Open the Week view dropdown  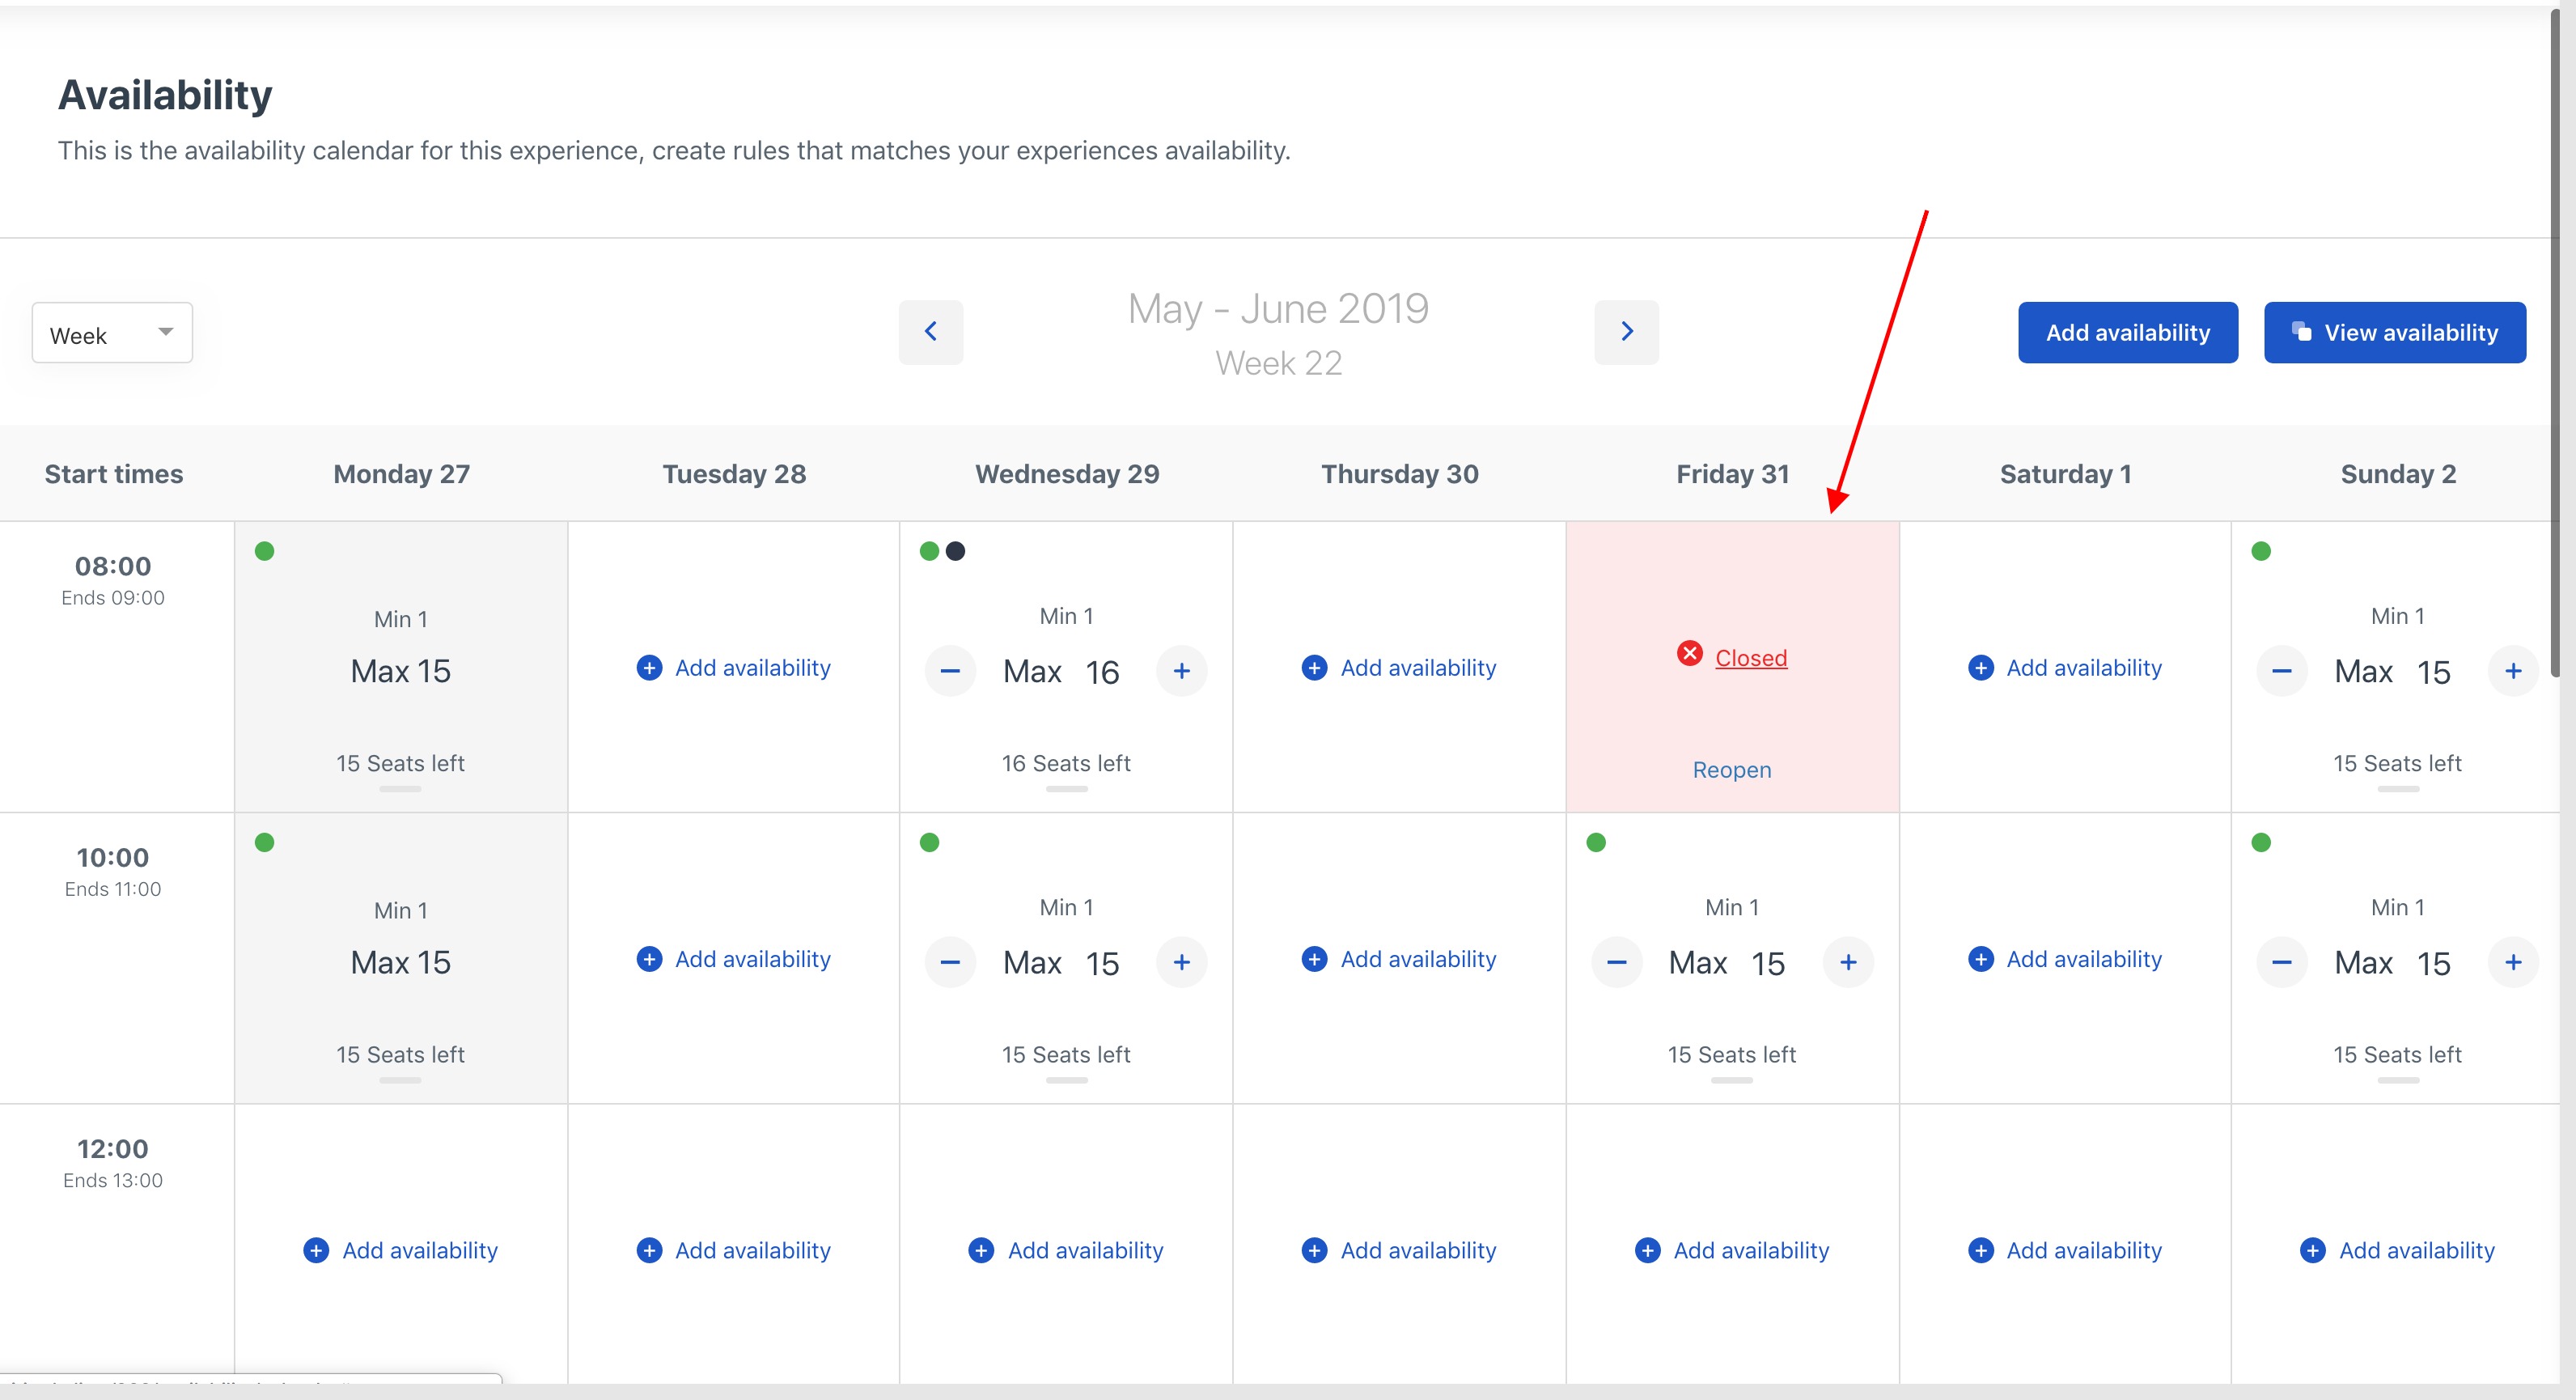[x=112, y=333]
